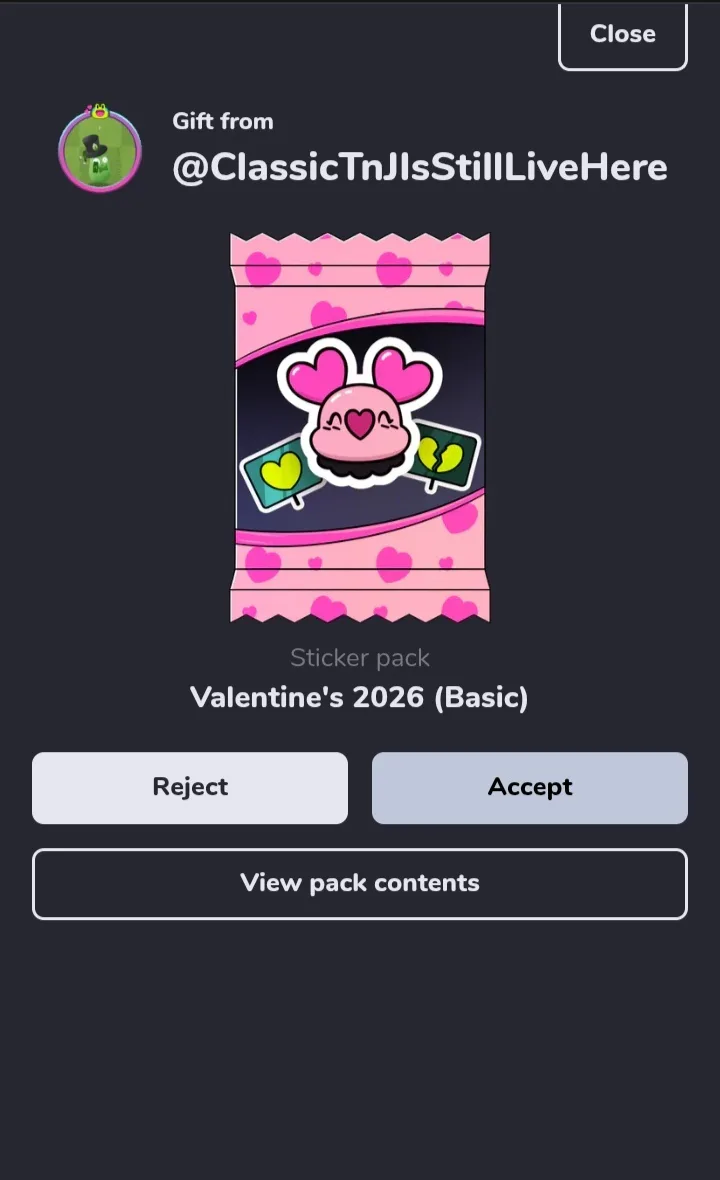
Task: Tap the frog badge atop the avatar
Action: (x=99, y=111)
